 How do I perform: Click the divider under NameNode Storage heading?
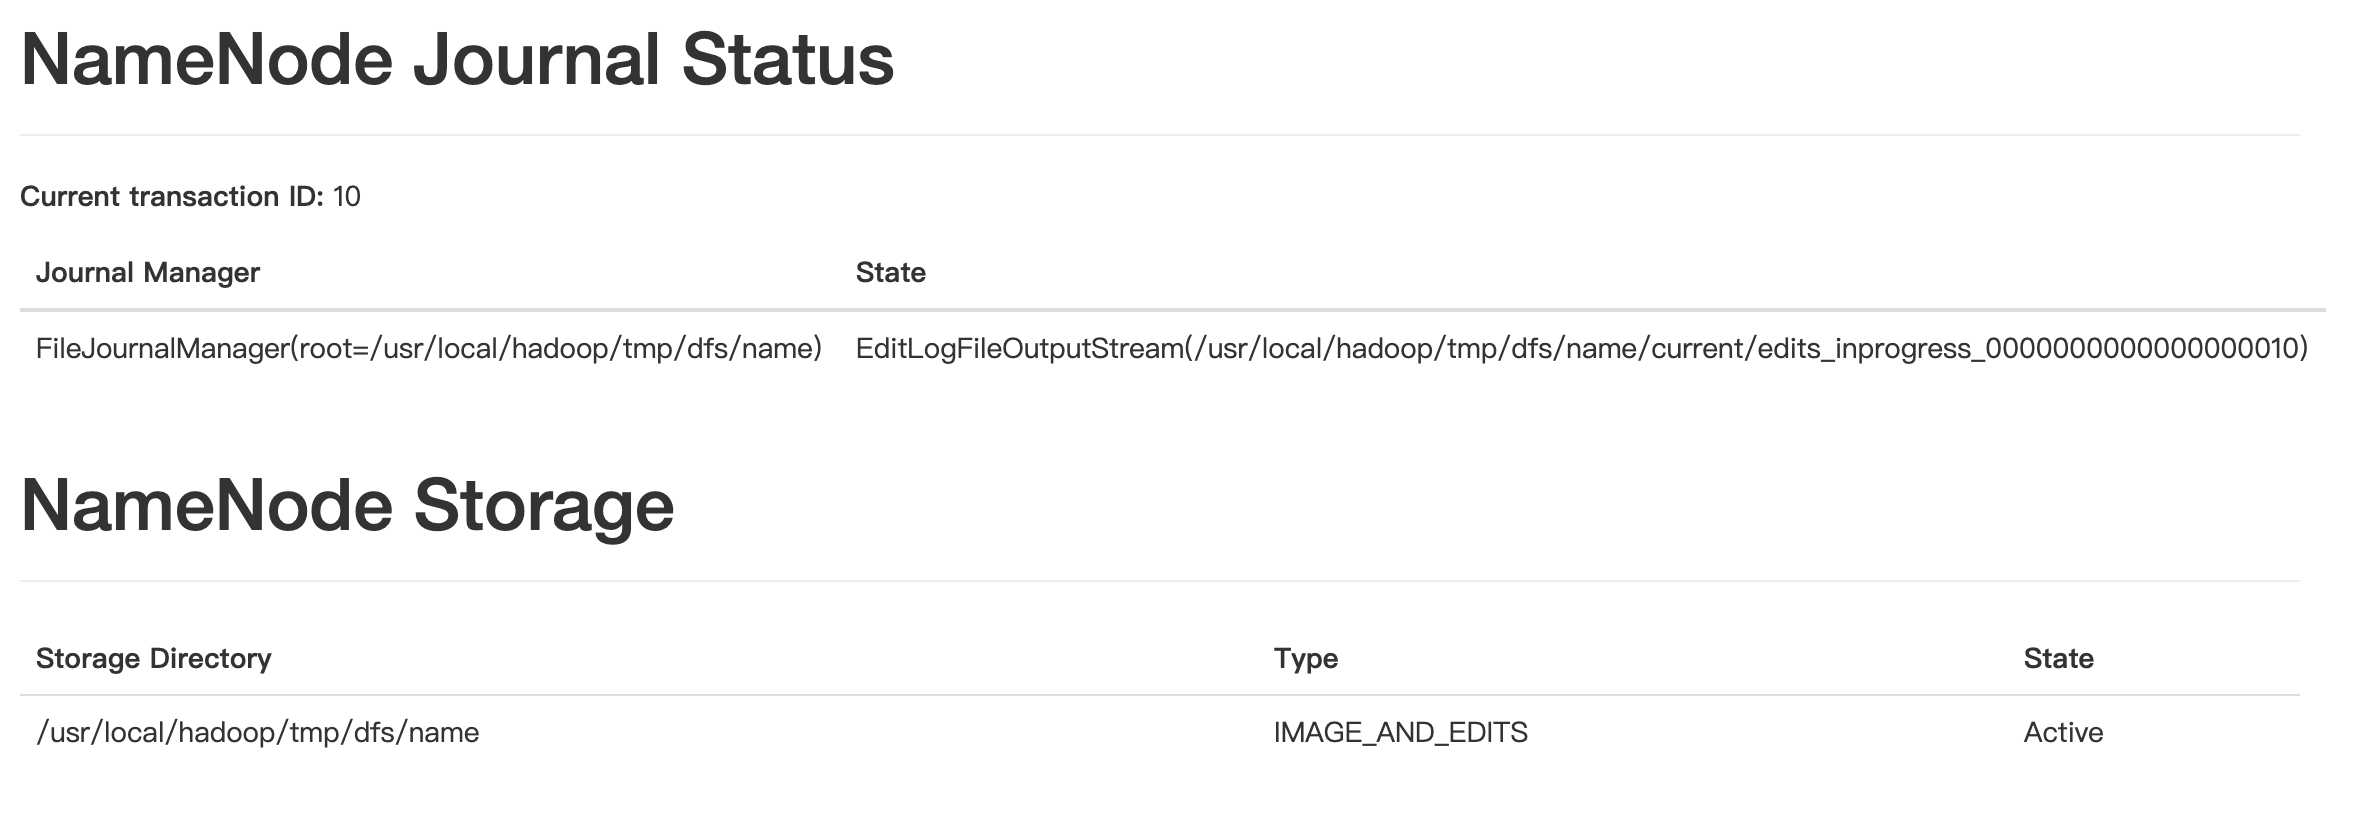click(1160, 581)
